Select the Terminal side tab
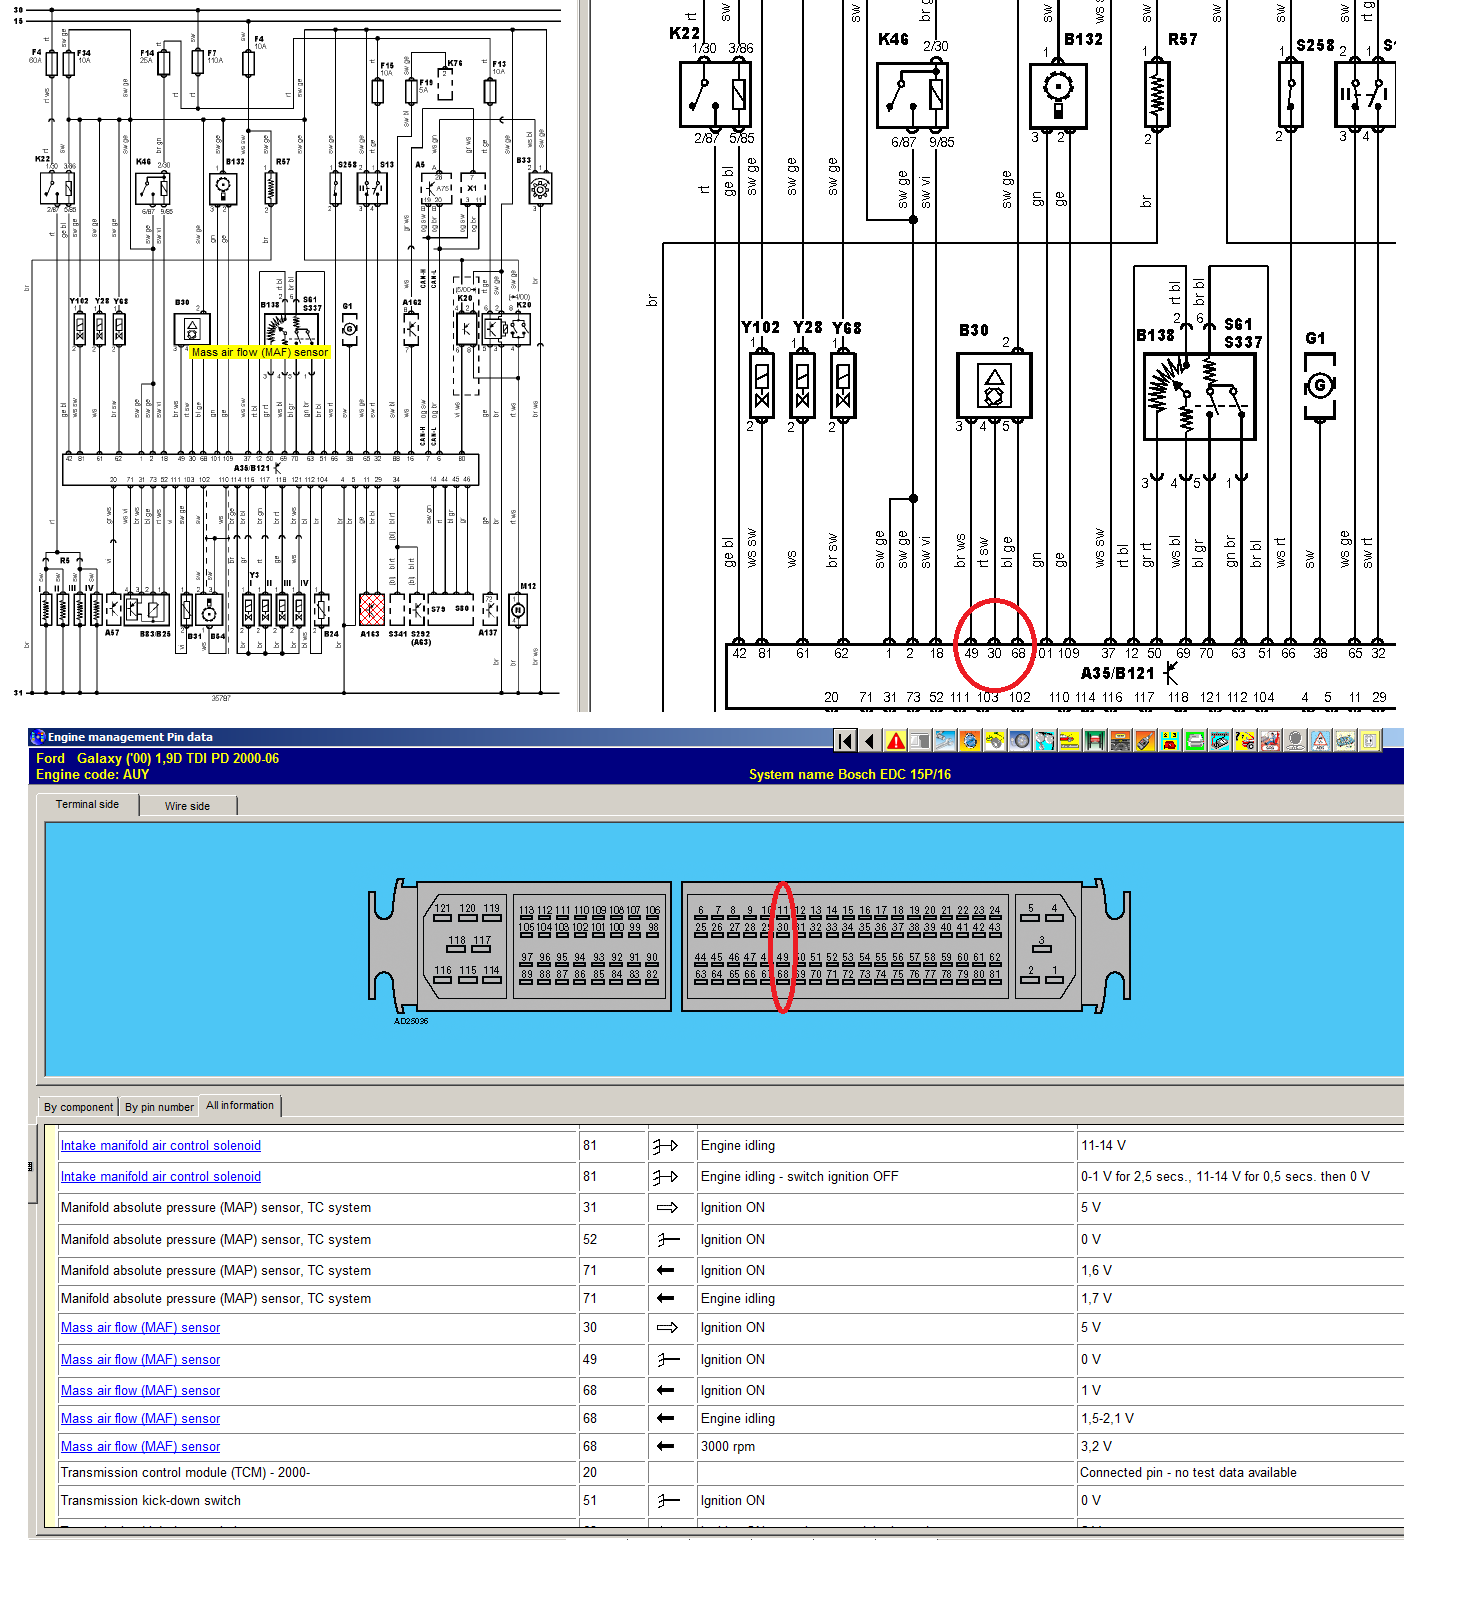This screenshot has height=1604, width=1472. (87, 805)
